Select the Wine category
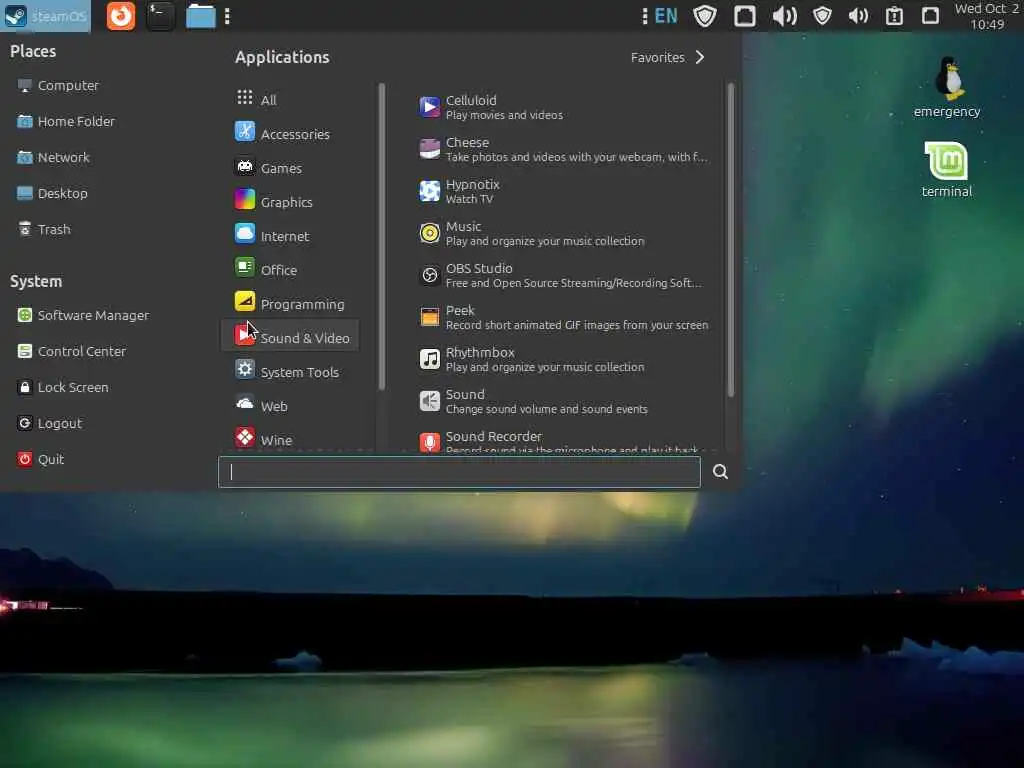Image resolution: width=1024 pixels, height=768 pixels. (289, 440)
